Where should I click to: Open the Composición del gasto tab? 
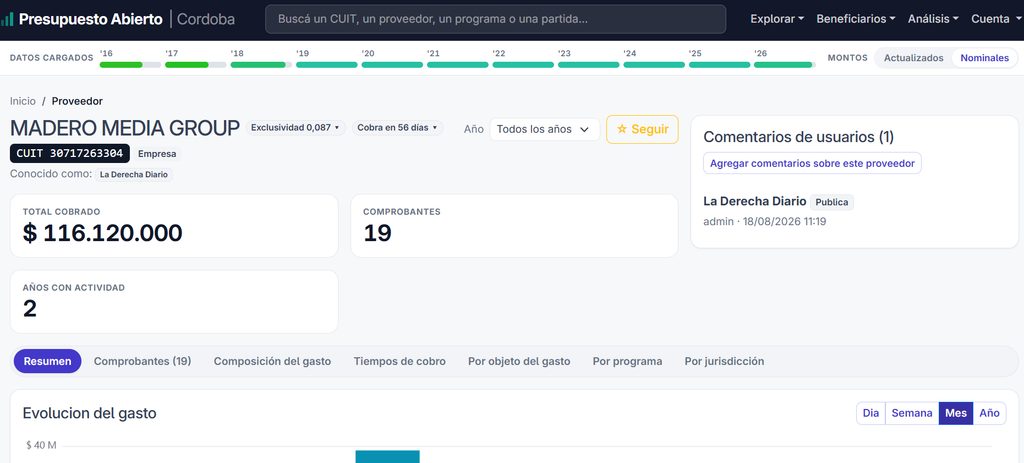pos(272,361)
